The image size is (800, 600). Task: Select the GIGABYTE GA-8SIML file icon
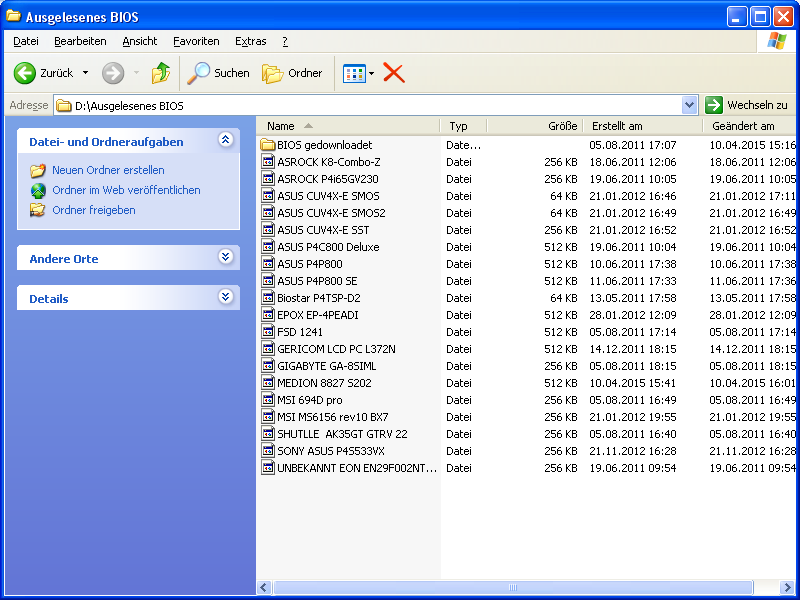(x=268, y=366)
